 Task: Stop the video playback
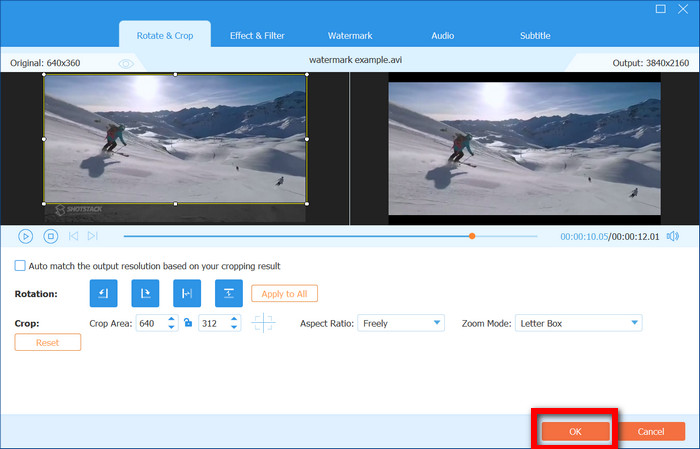[x=49, y=236]
